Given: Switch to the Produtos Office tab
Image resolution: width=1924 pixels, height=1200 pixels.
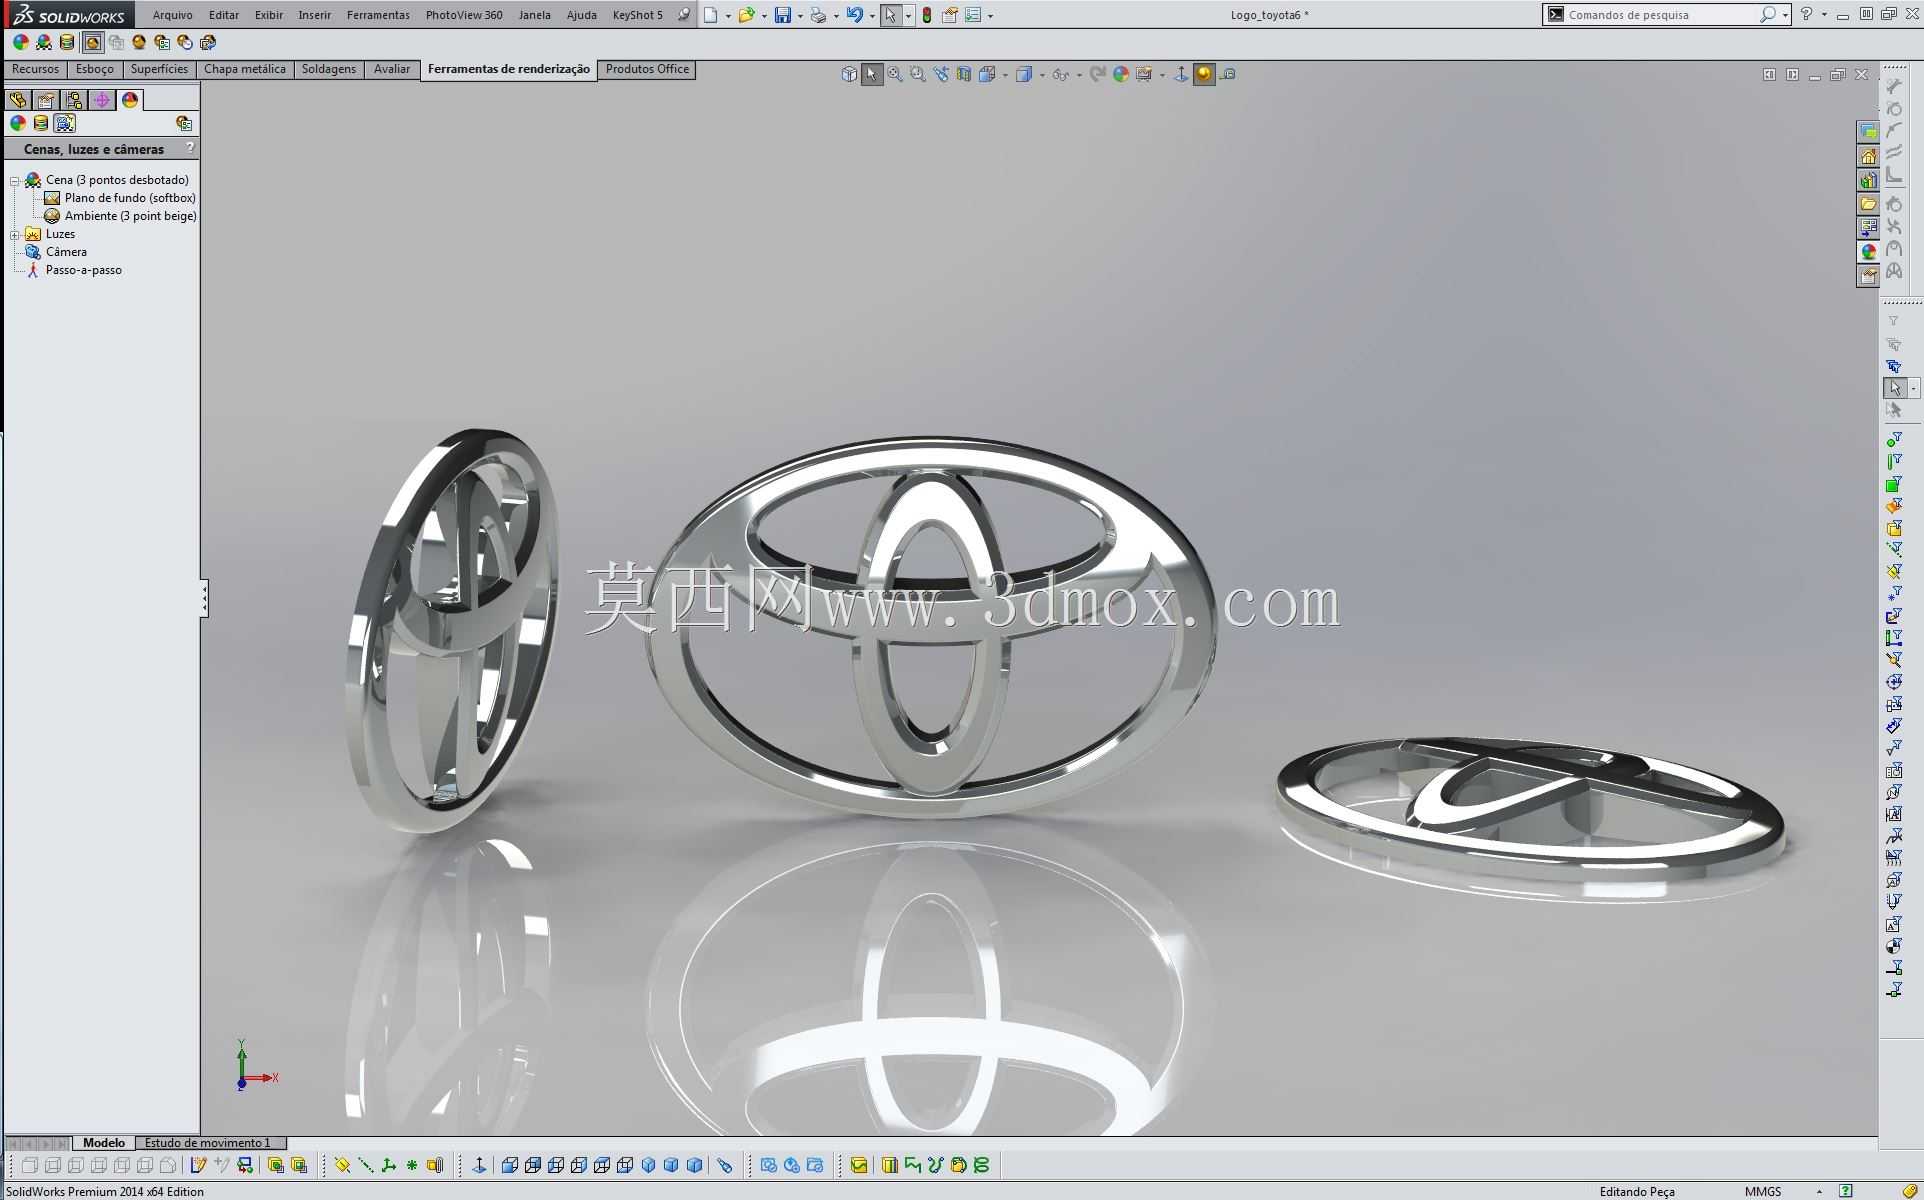Looking at the screenshot, I should [647, 69].
